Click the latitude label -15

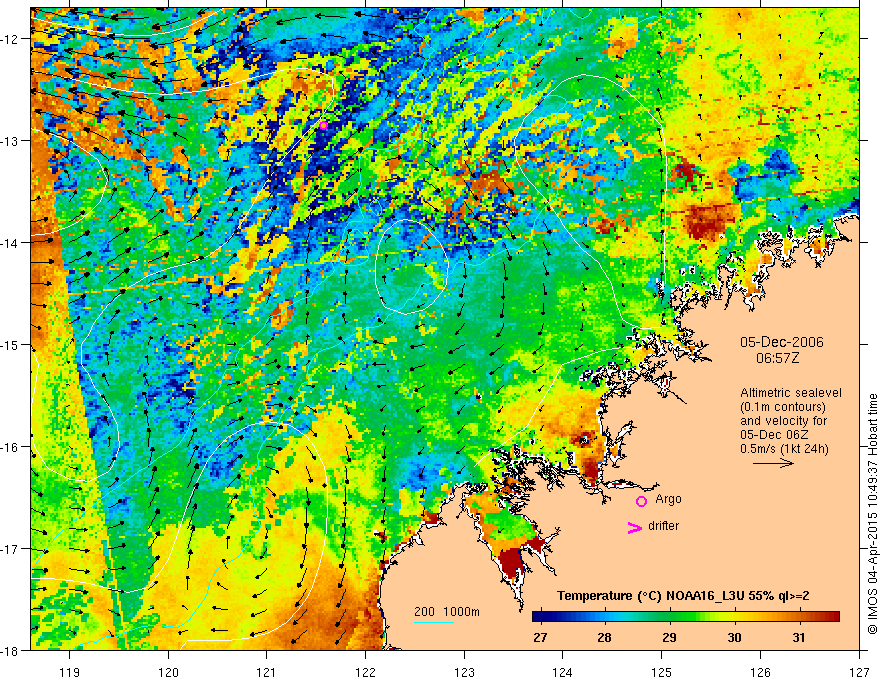click(12, 344)
